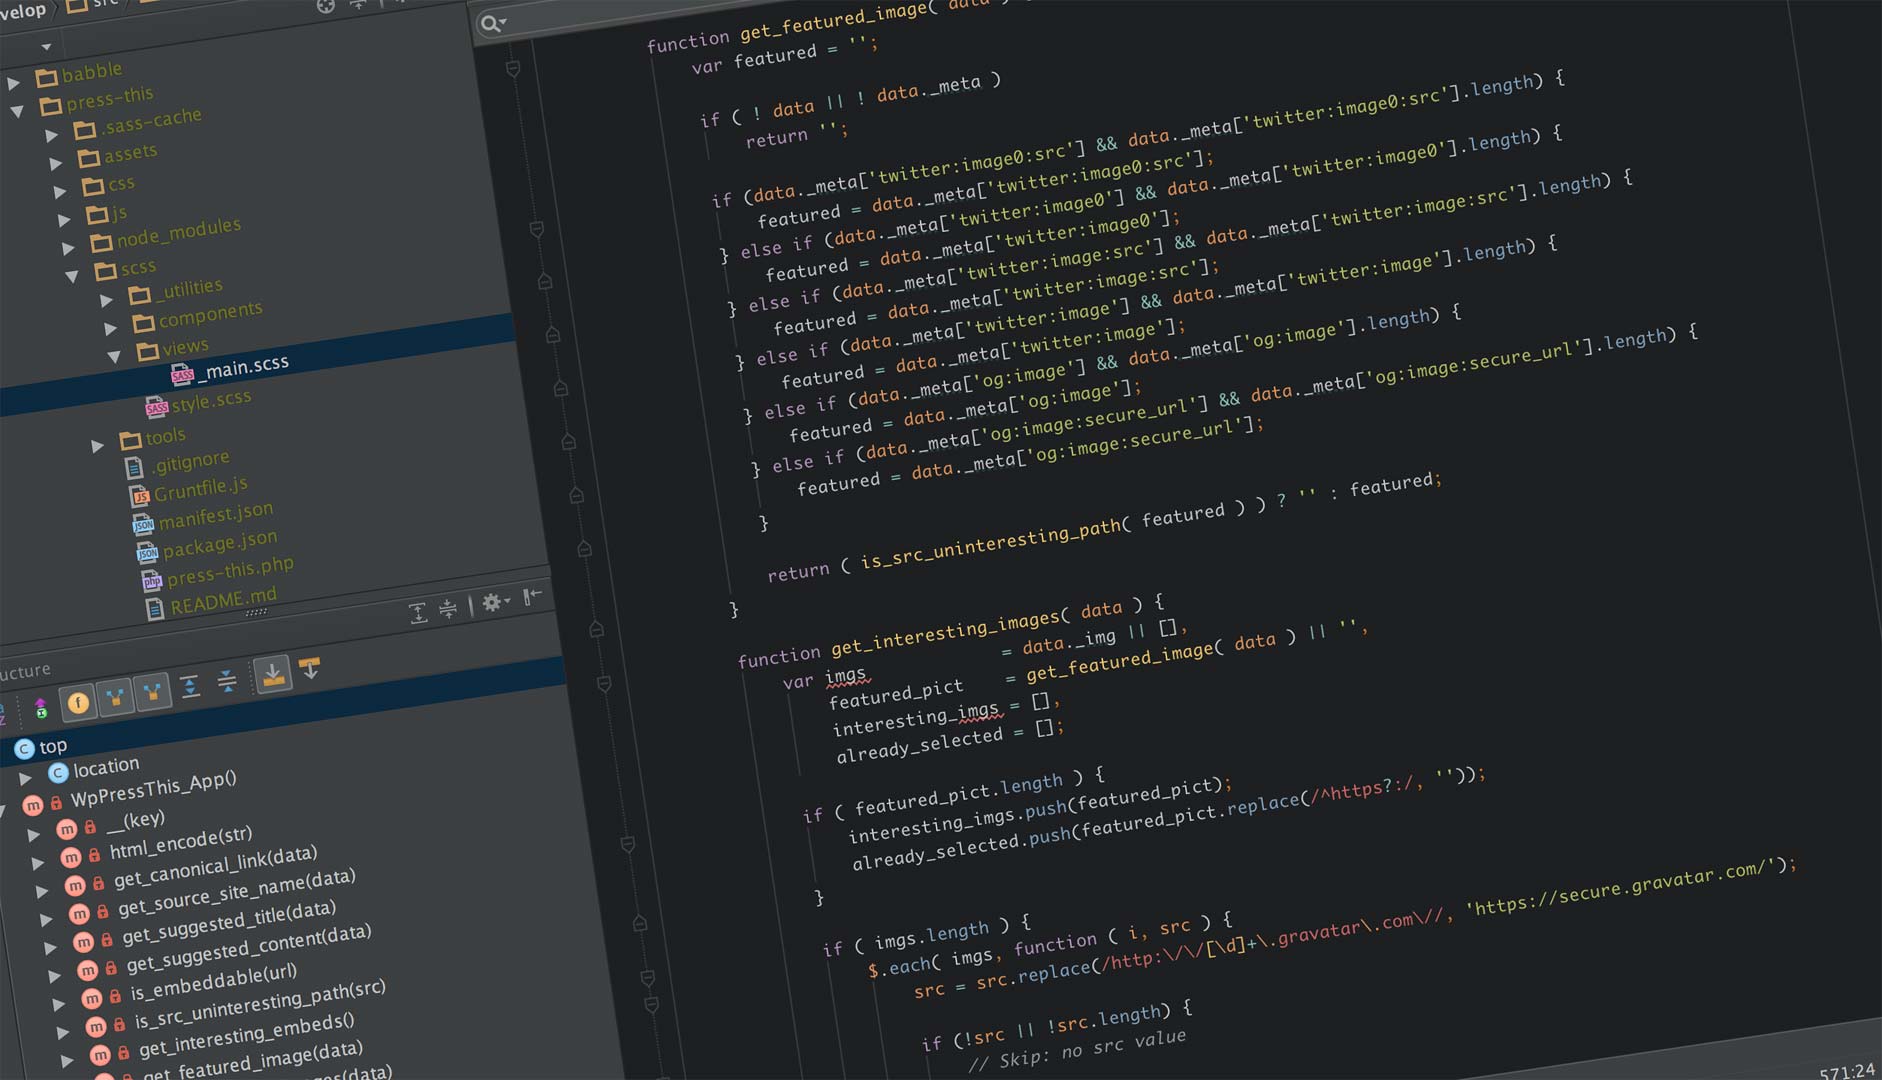
Task: Open Gruntfile.js from the project tree
Action: point(200,490)
